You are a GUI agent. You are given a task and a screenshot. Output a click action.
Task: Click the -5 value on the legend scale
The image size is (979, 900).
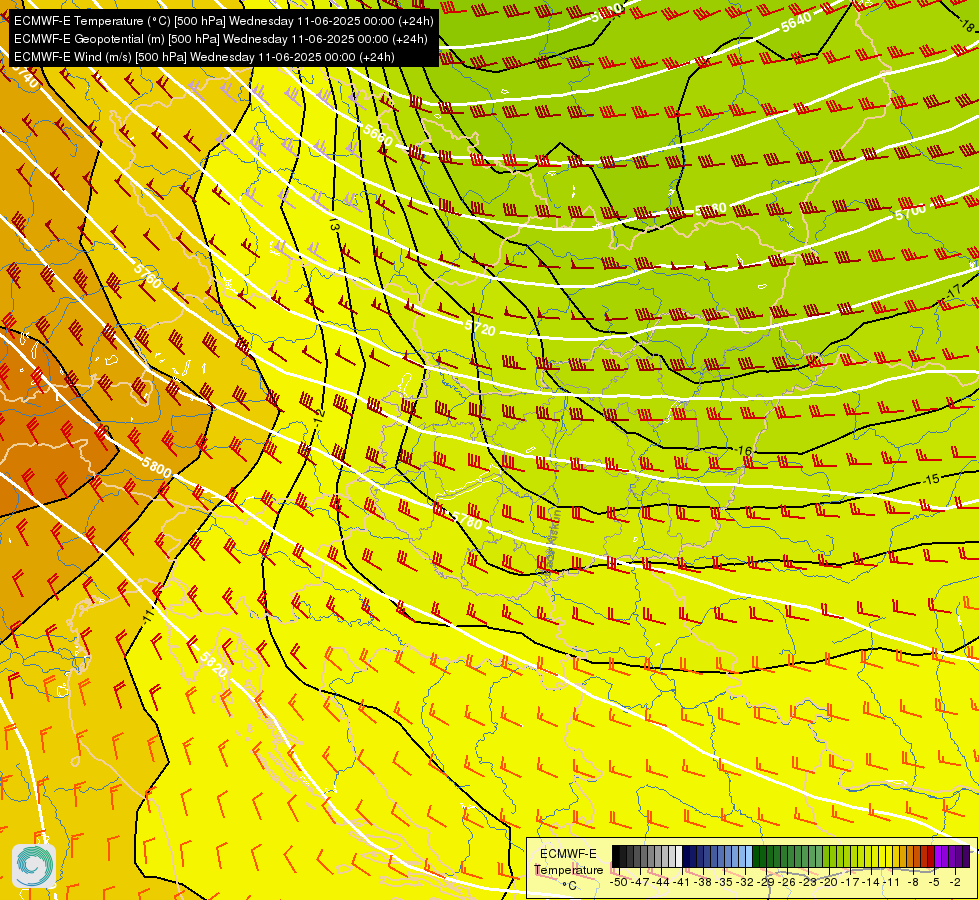934,882
